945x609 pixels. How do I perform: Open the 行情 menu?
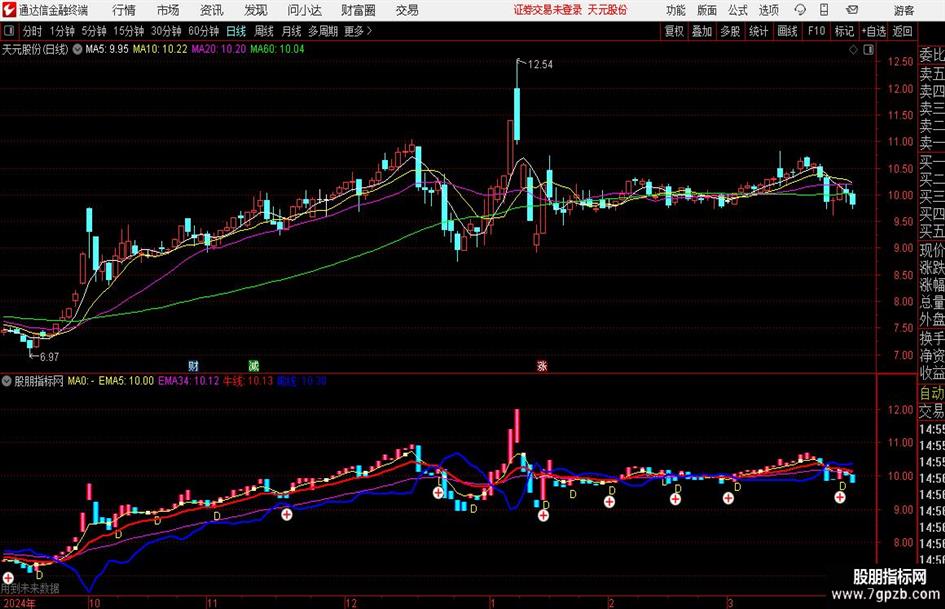(x=124, y=10)
